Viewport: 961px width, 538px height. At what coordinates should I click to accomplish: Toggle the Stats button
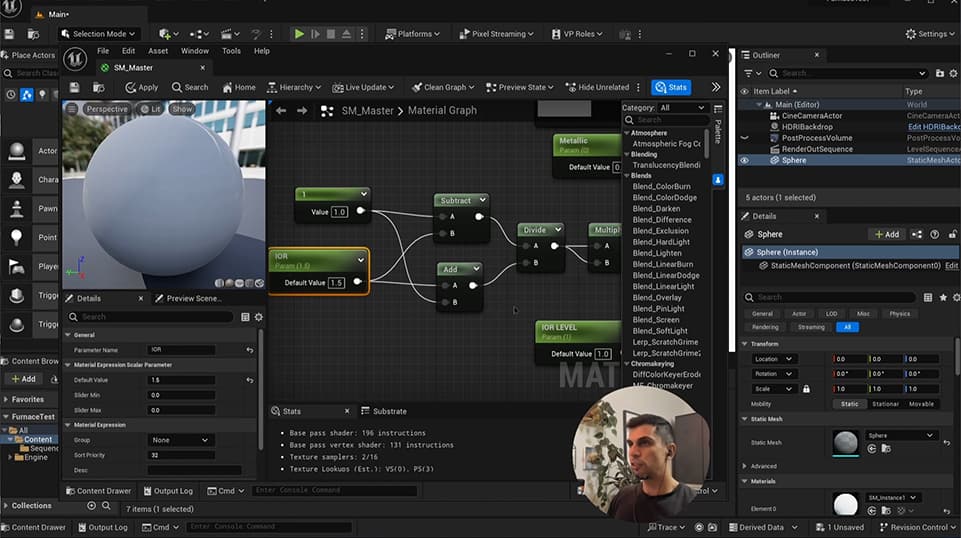[x=671, y=87]
